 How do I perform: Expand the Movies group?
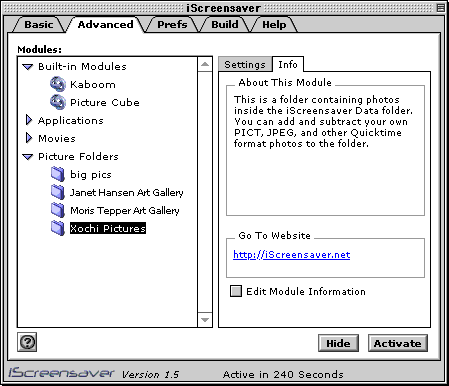click(x=29, y=138)
